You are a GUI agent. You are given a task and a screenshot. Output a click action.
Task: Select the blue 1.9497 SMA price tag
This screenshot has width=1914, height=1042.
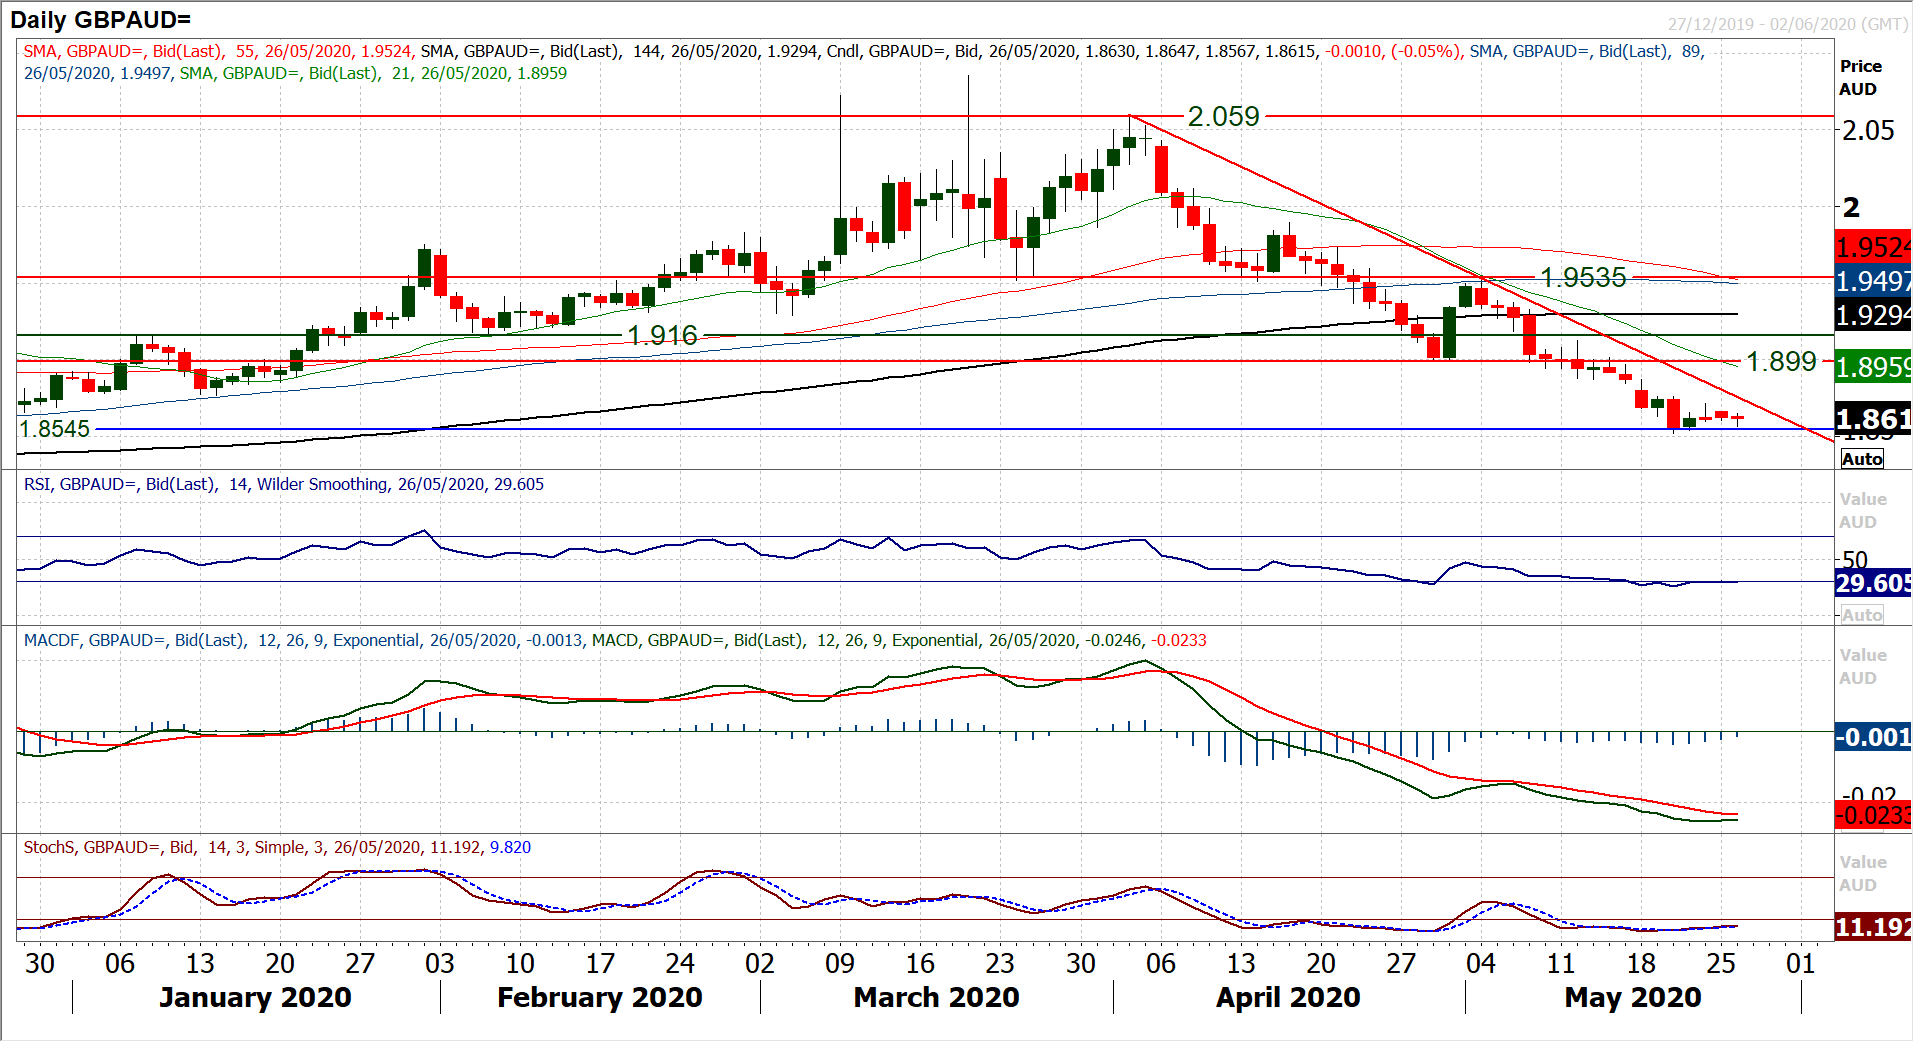(x=1873, y=281)
